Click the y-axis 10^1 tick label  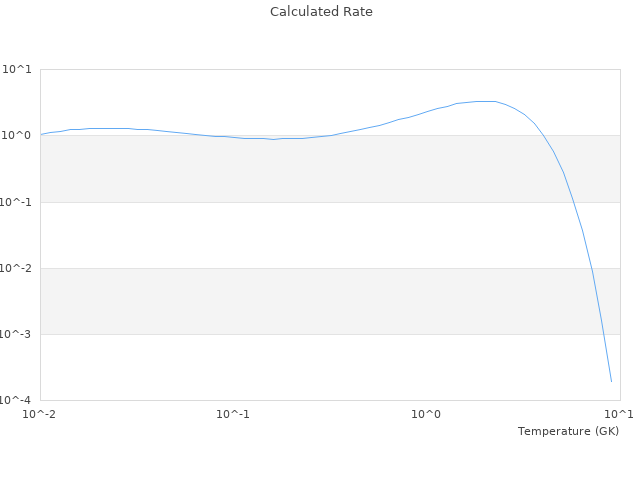click(18, 70)
